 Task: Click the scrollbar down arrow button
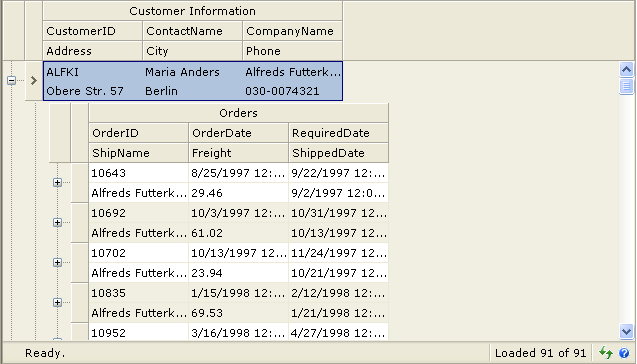(x=626, y=332)
